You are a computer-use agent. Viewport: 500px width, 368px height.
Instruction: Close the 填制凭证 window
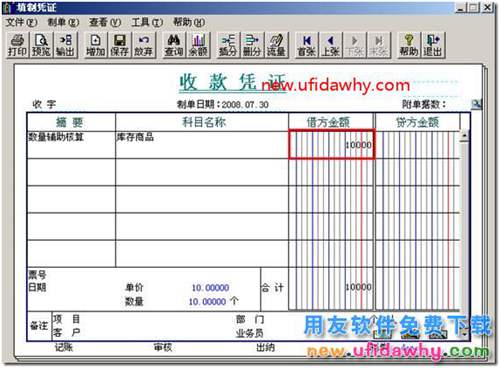click(x=487, y=7)
